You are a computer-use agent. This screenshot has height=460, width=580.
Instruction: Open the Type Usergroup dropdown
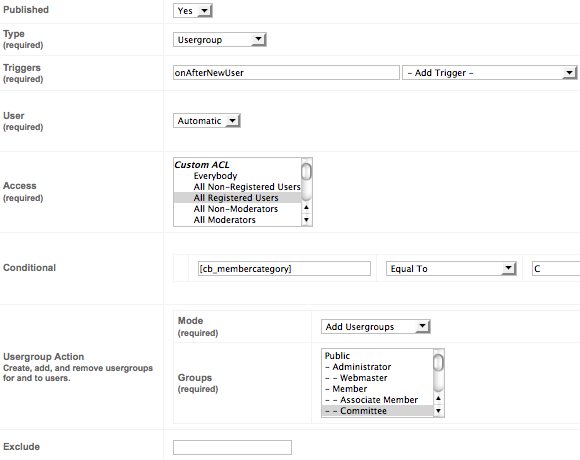[220, 40]
